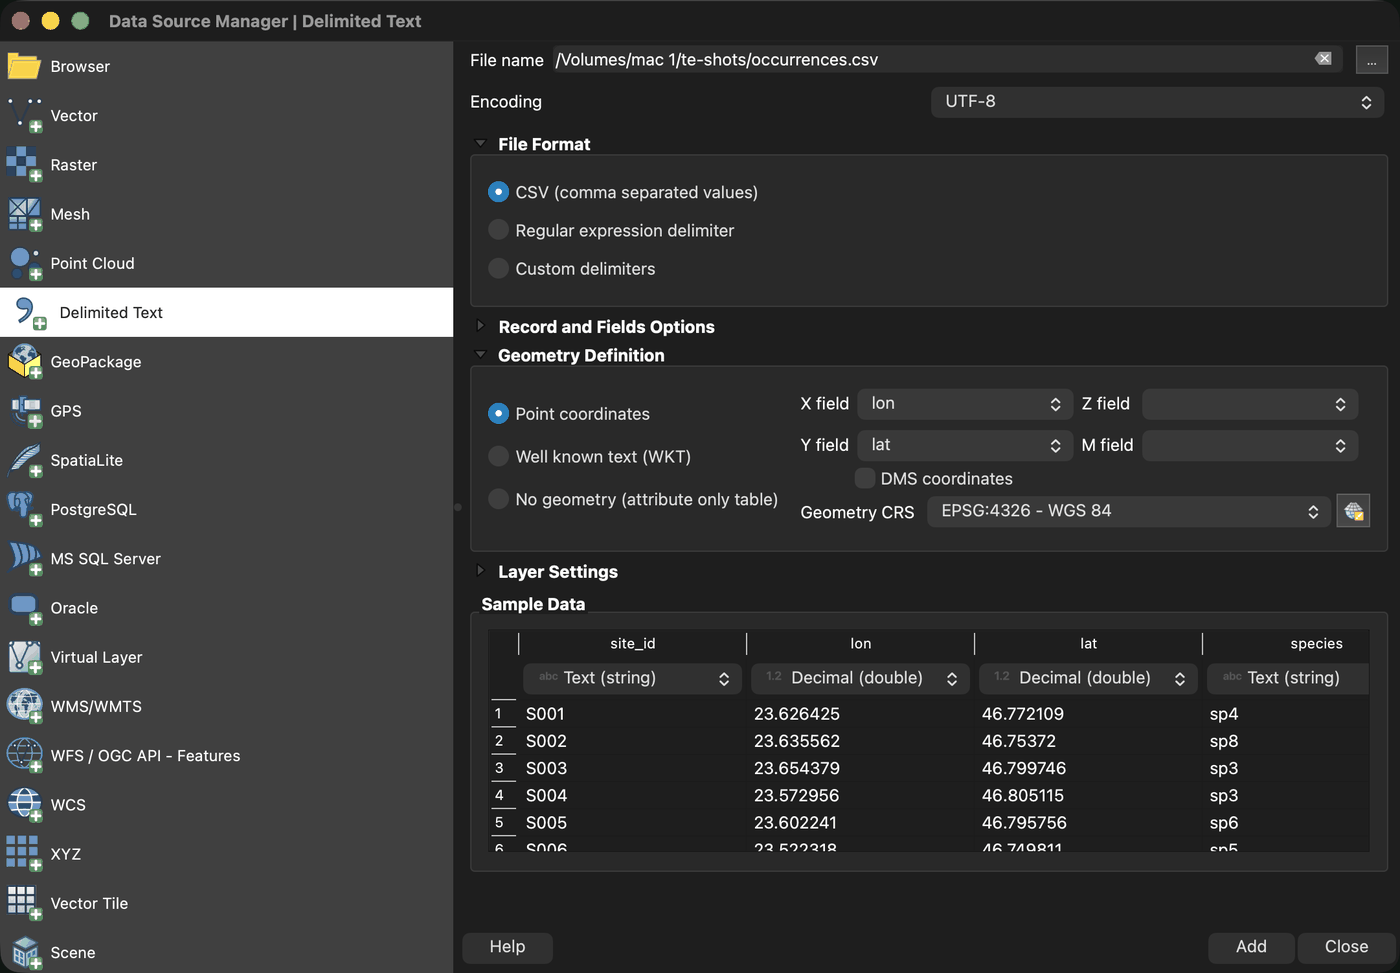Collapse the Geometry Definition section
The image size is (1400, 973).
coord(480,354)
